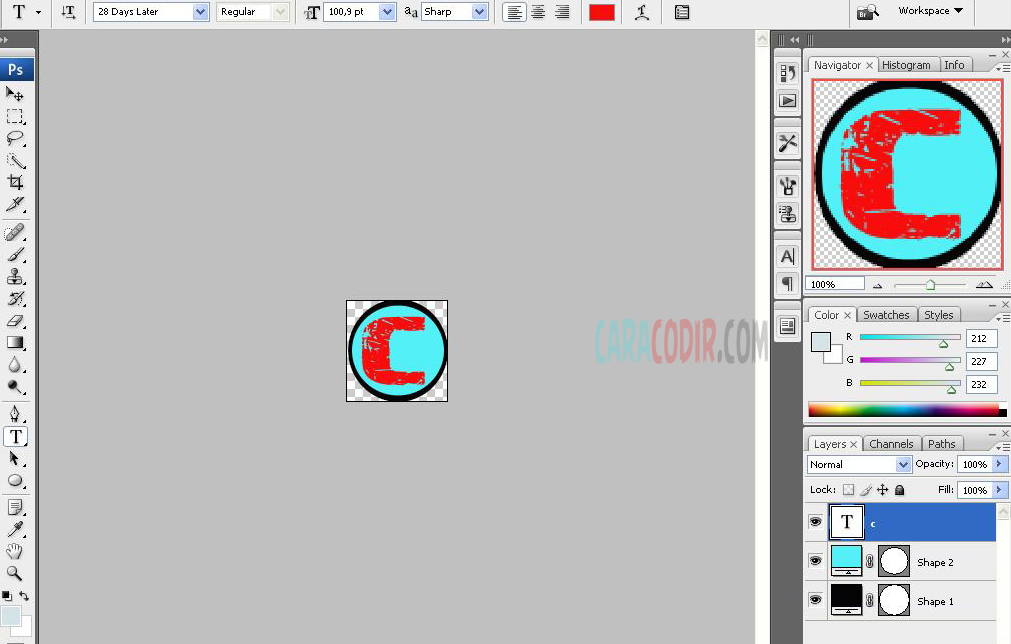1011x644 pixels.
Task: Select the Healing Brush tool
Action: [14, 232]
